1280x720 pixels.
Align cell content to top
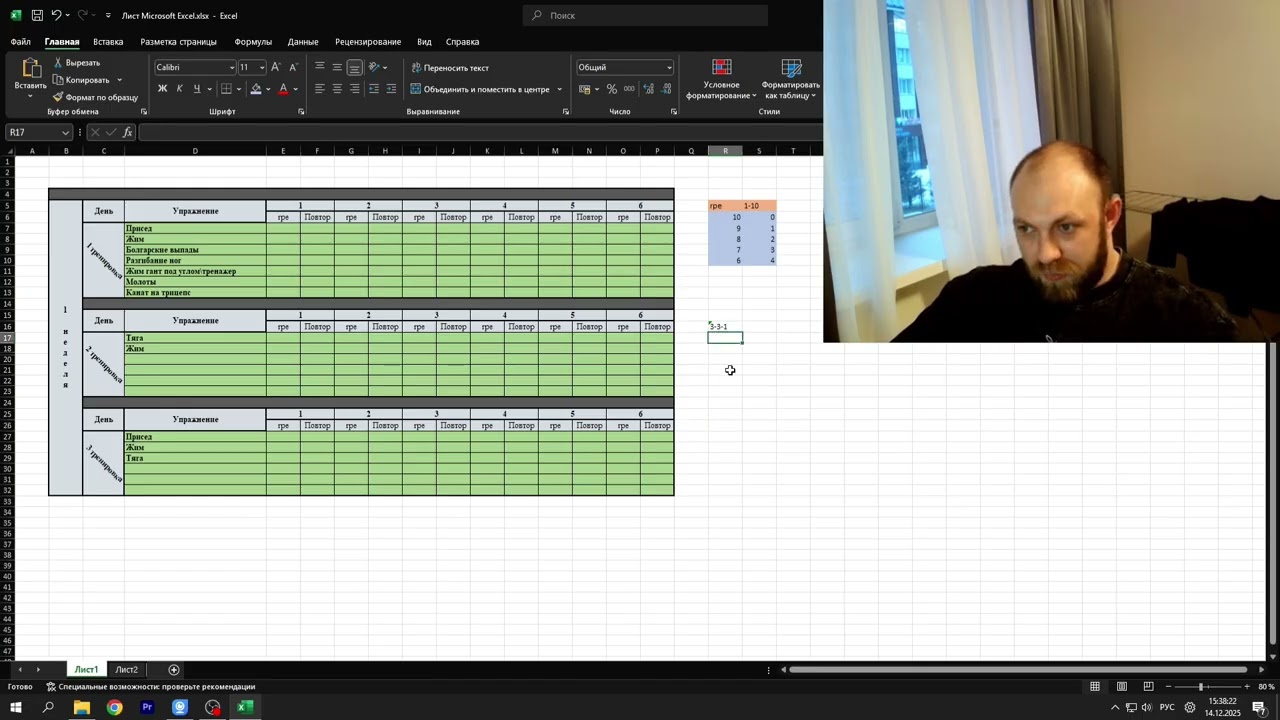tap(320, 67)
